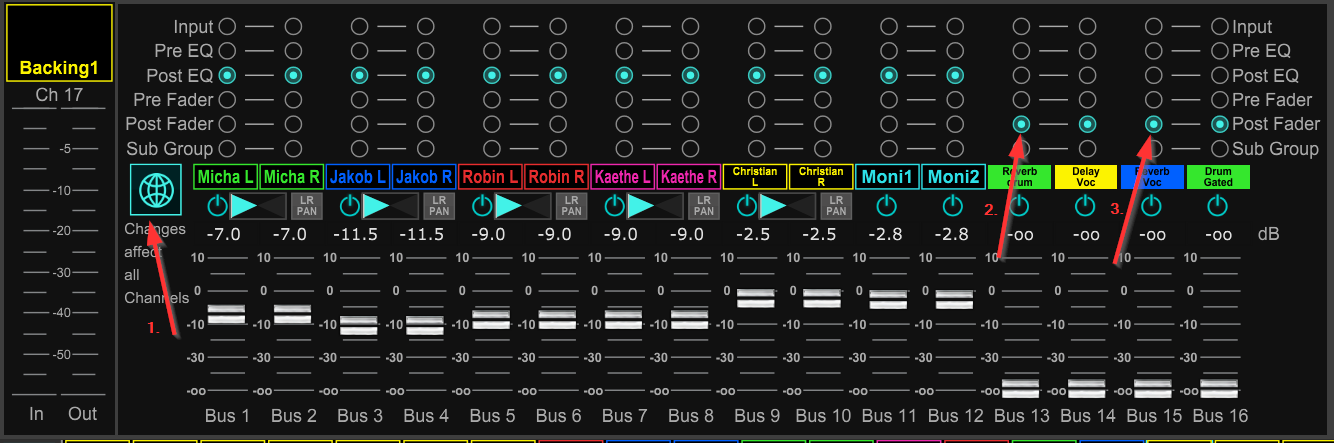Image resolution: width=1334 pixels, height=443 pixels.
Task: Select Input tap radio for Bus 1
Action: pos(227,26)
